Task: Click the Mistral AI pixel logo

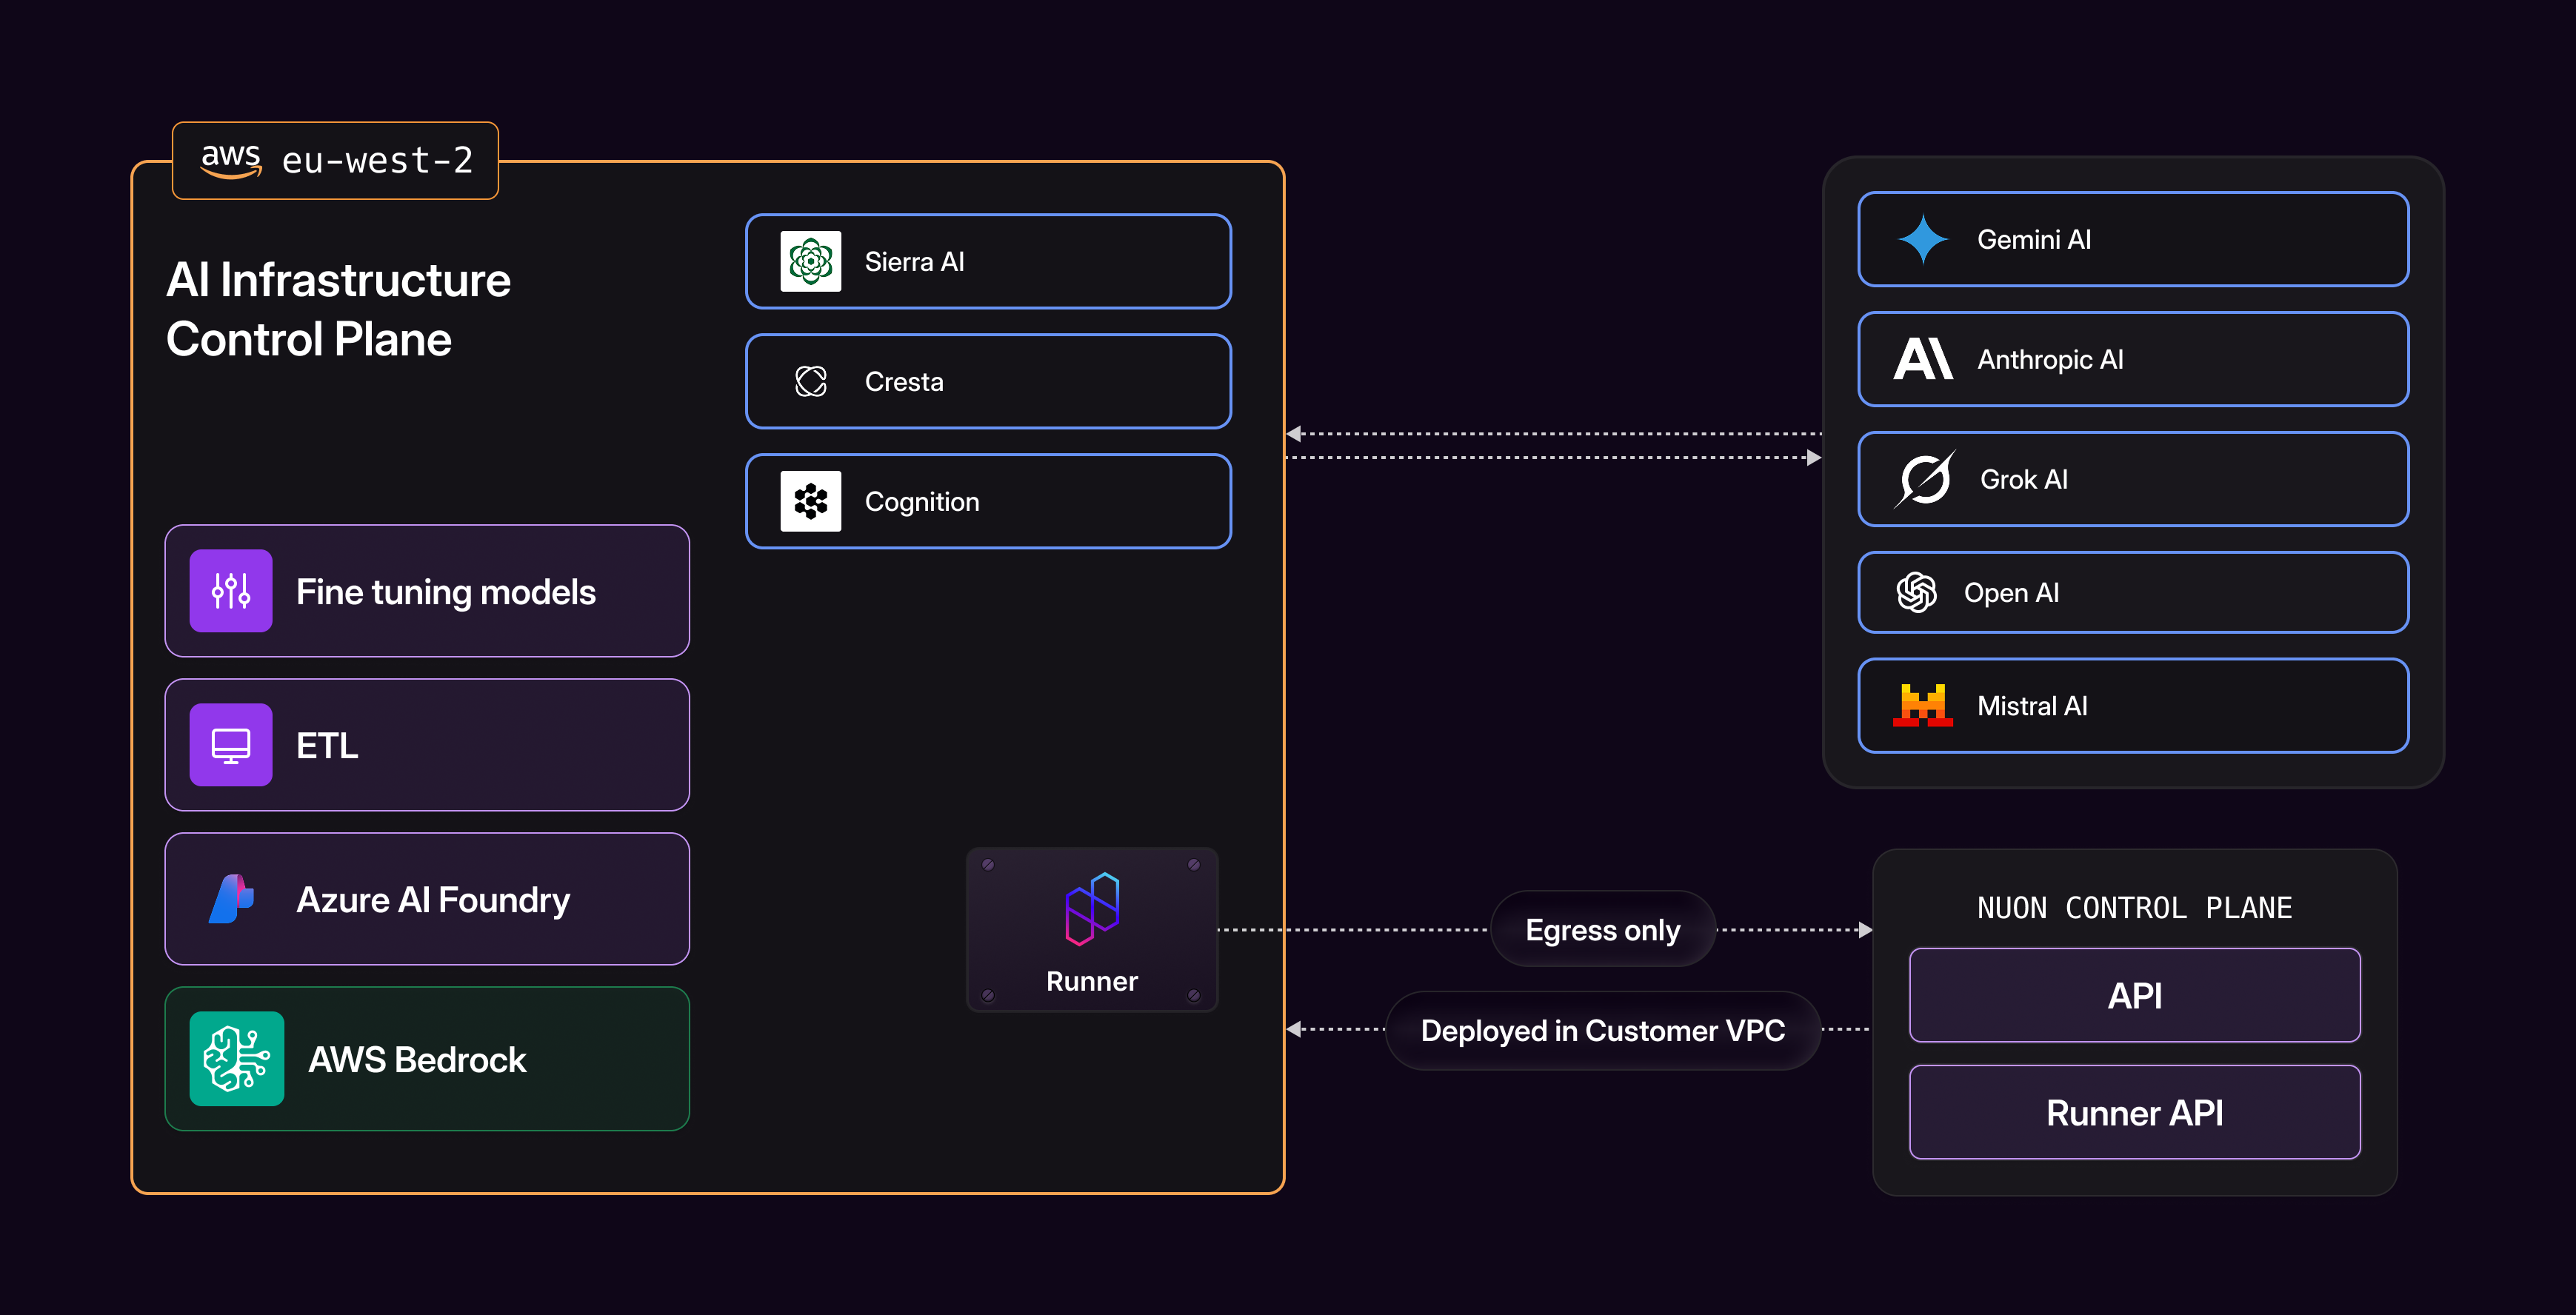Action: pos(1922,705)
